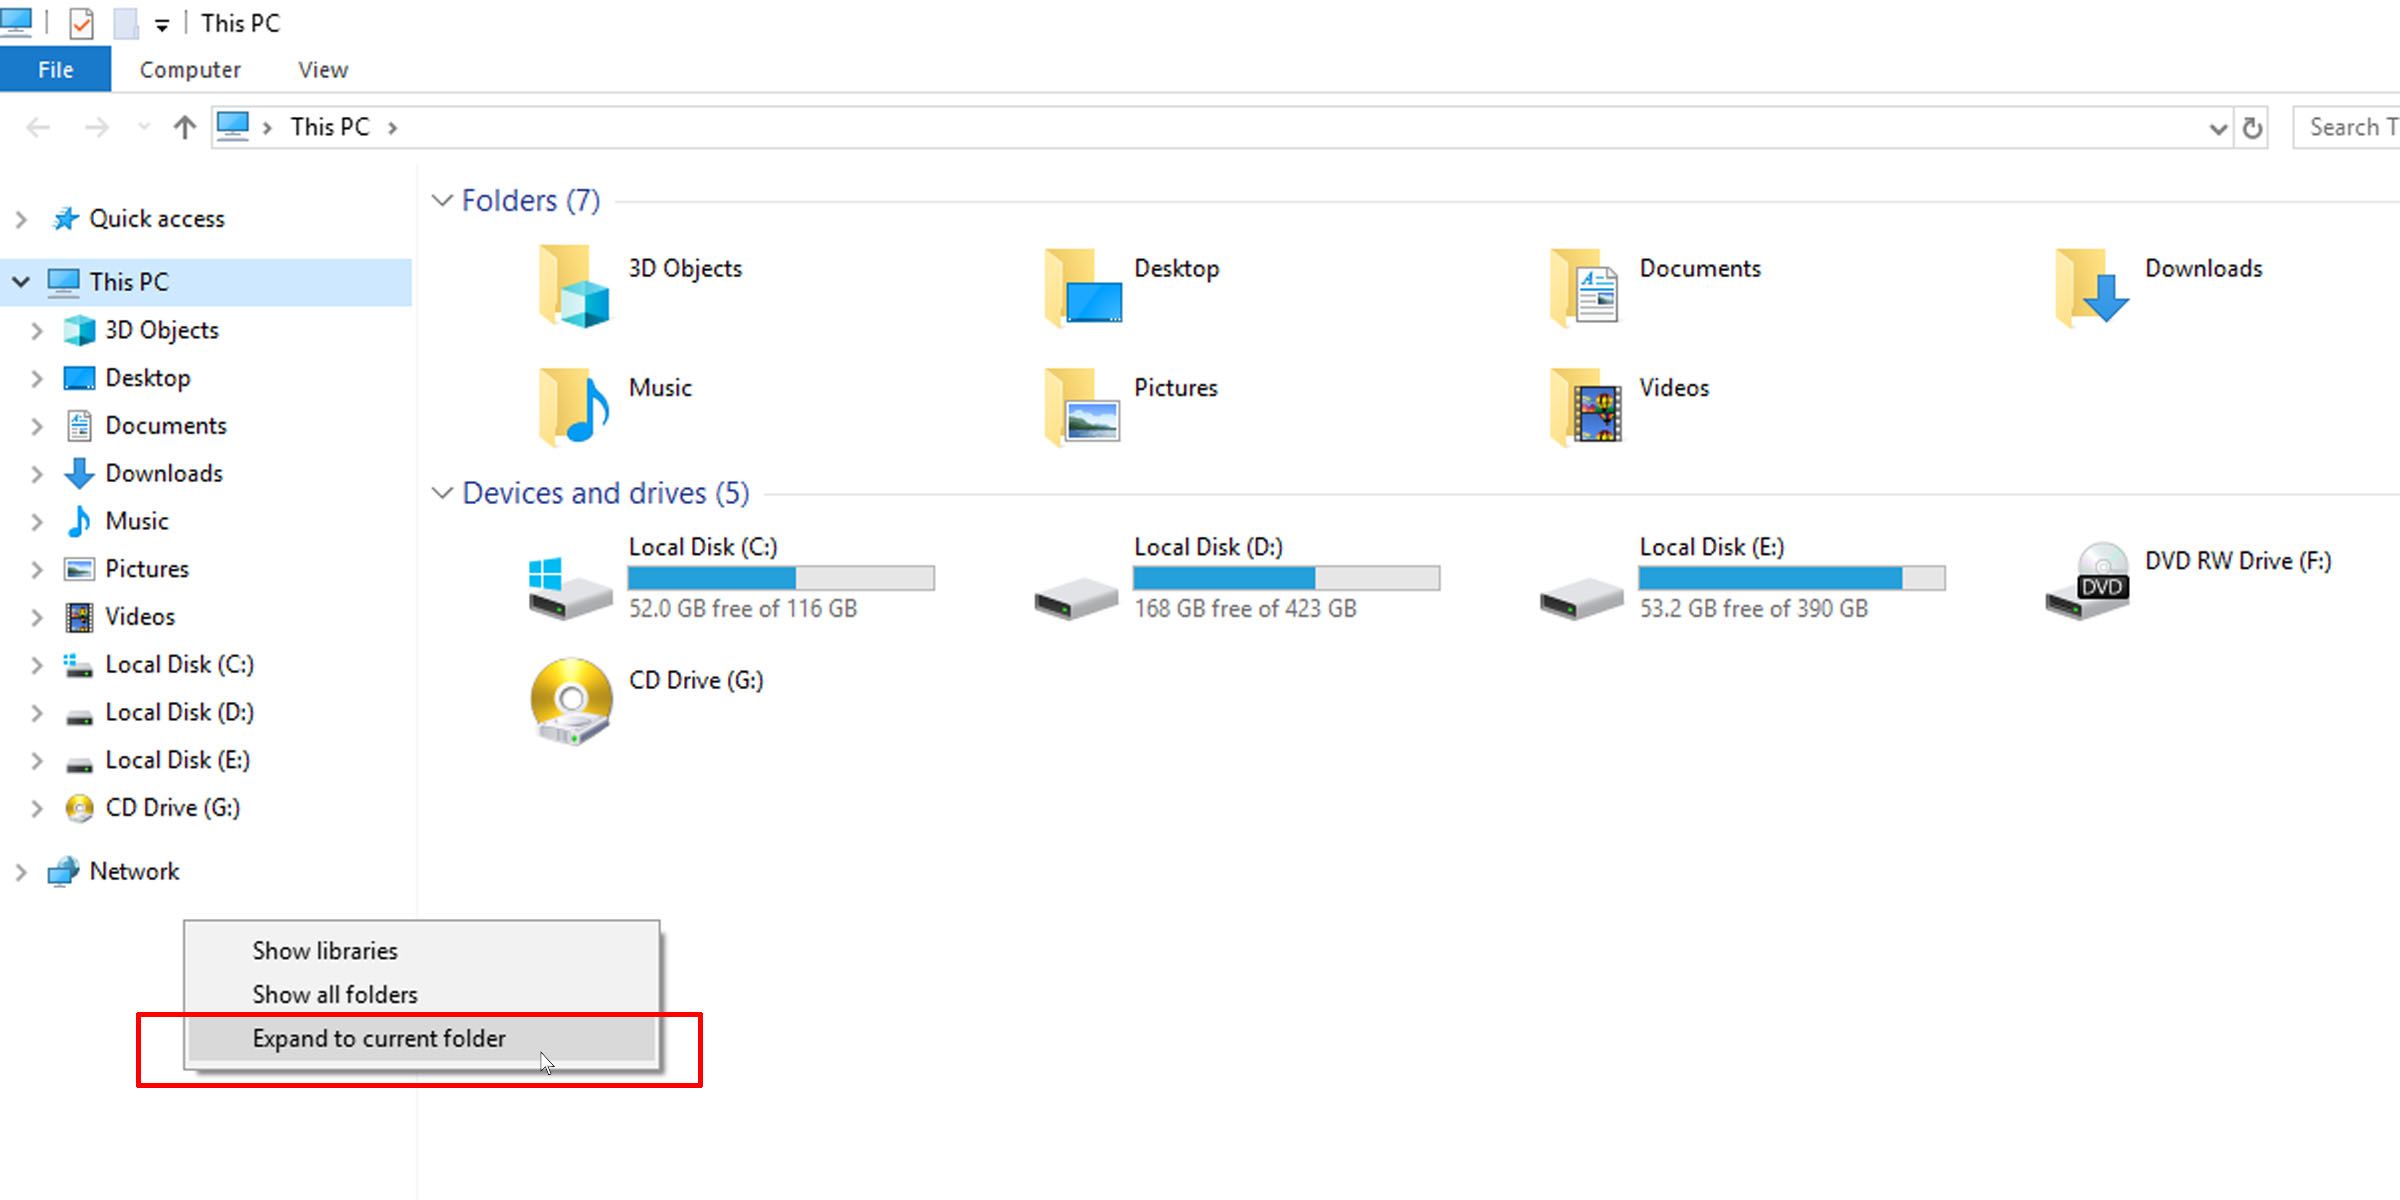Click the Folders (7) group header text

(x=531, y=201)
